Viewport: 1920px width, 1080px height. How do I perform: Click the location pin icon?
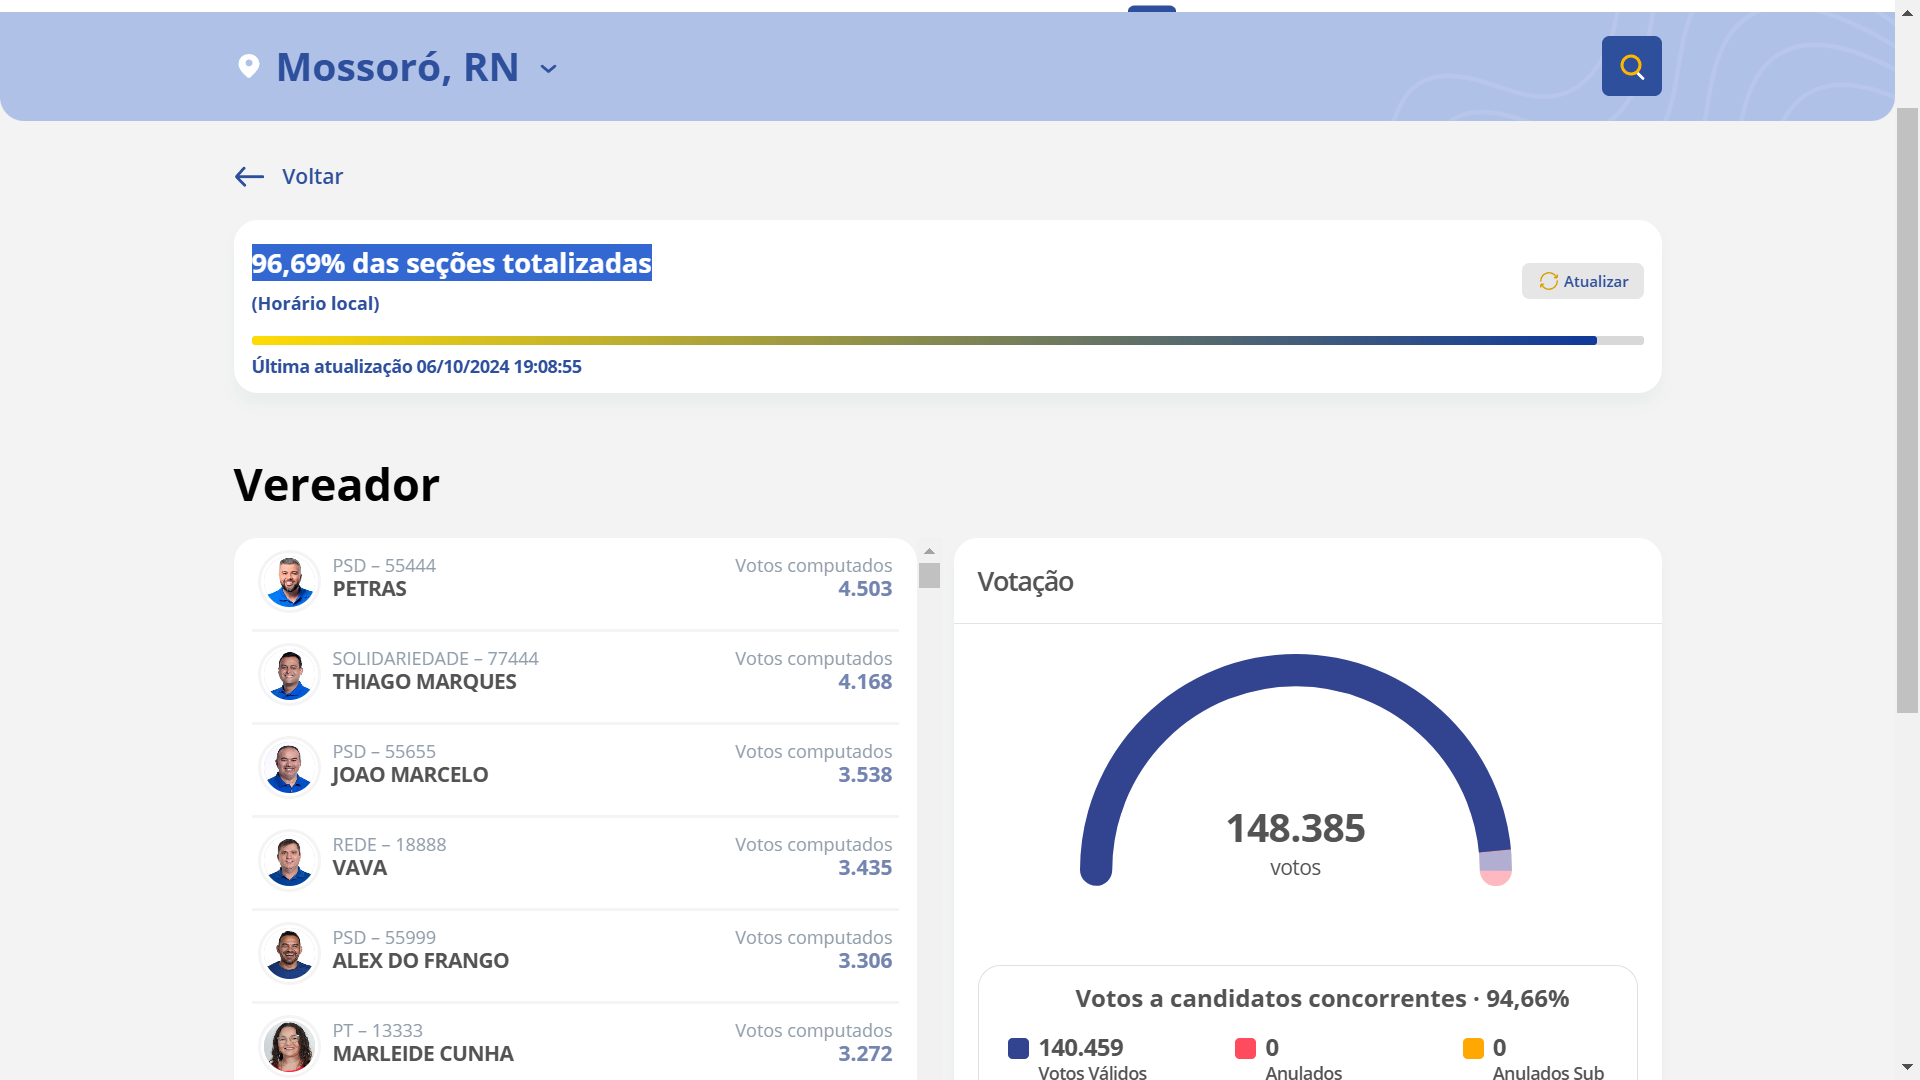(248, 66)
